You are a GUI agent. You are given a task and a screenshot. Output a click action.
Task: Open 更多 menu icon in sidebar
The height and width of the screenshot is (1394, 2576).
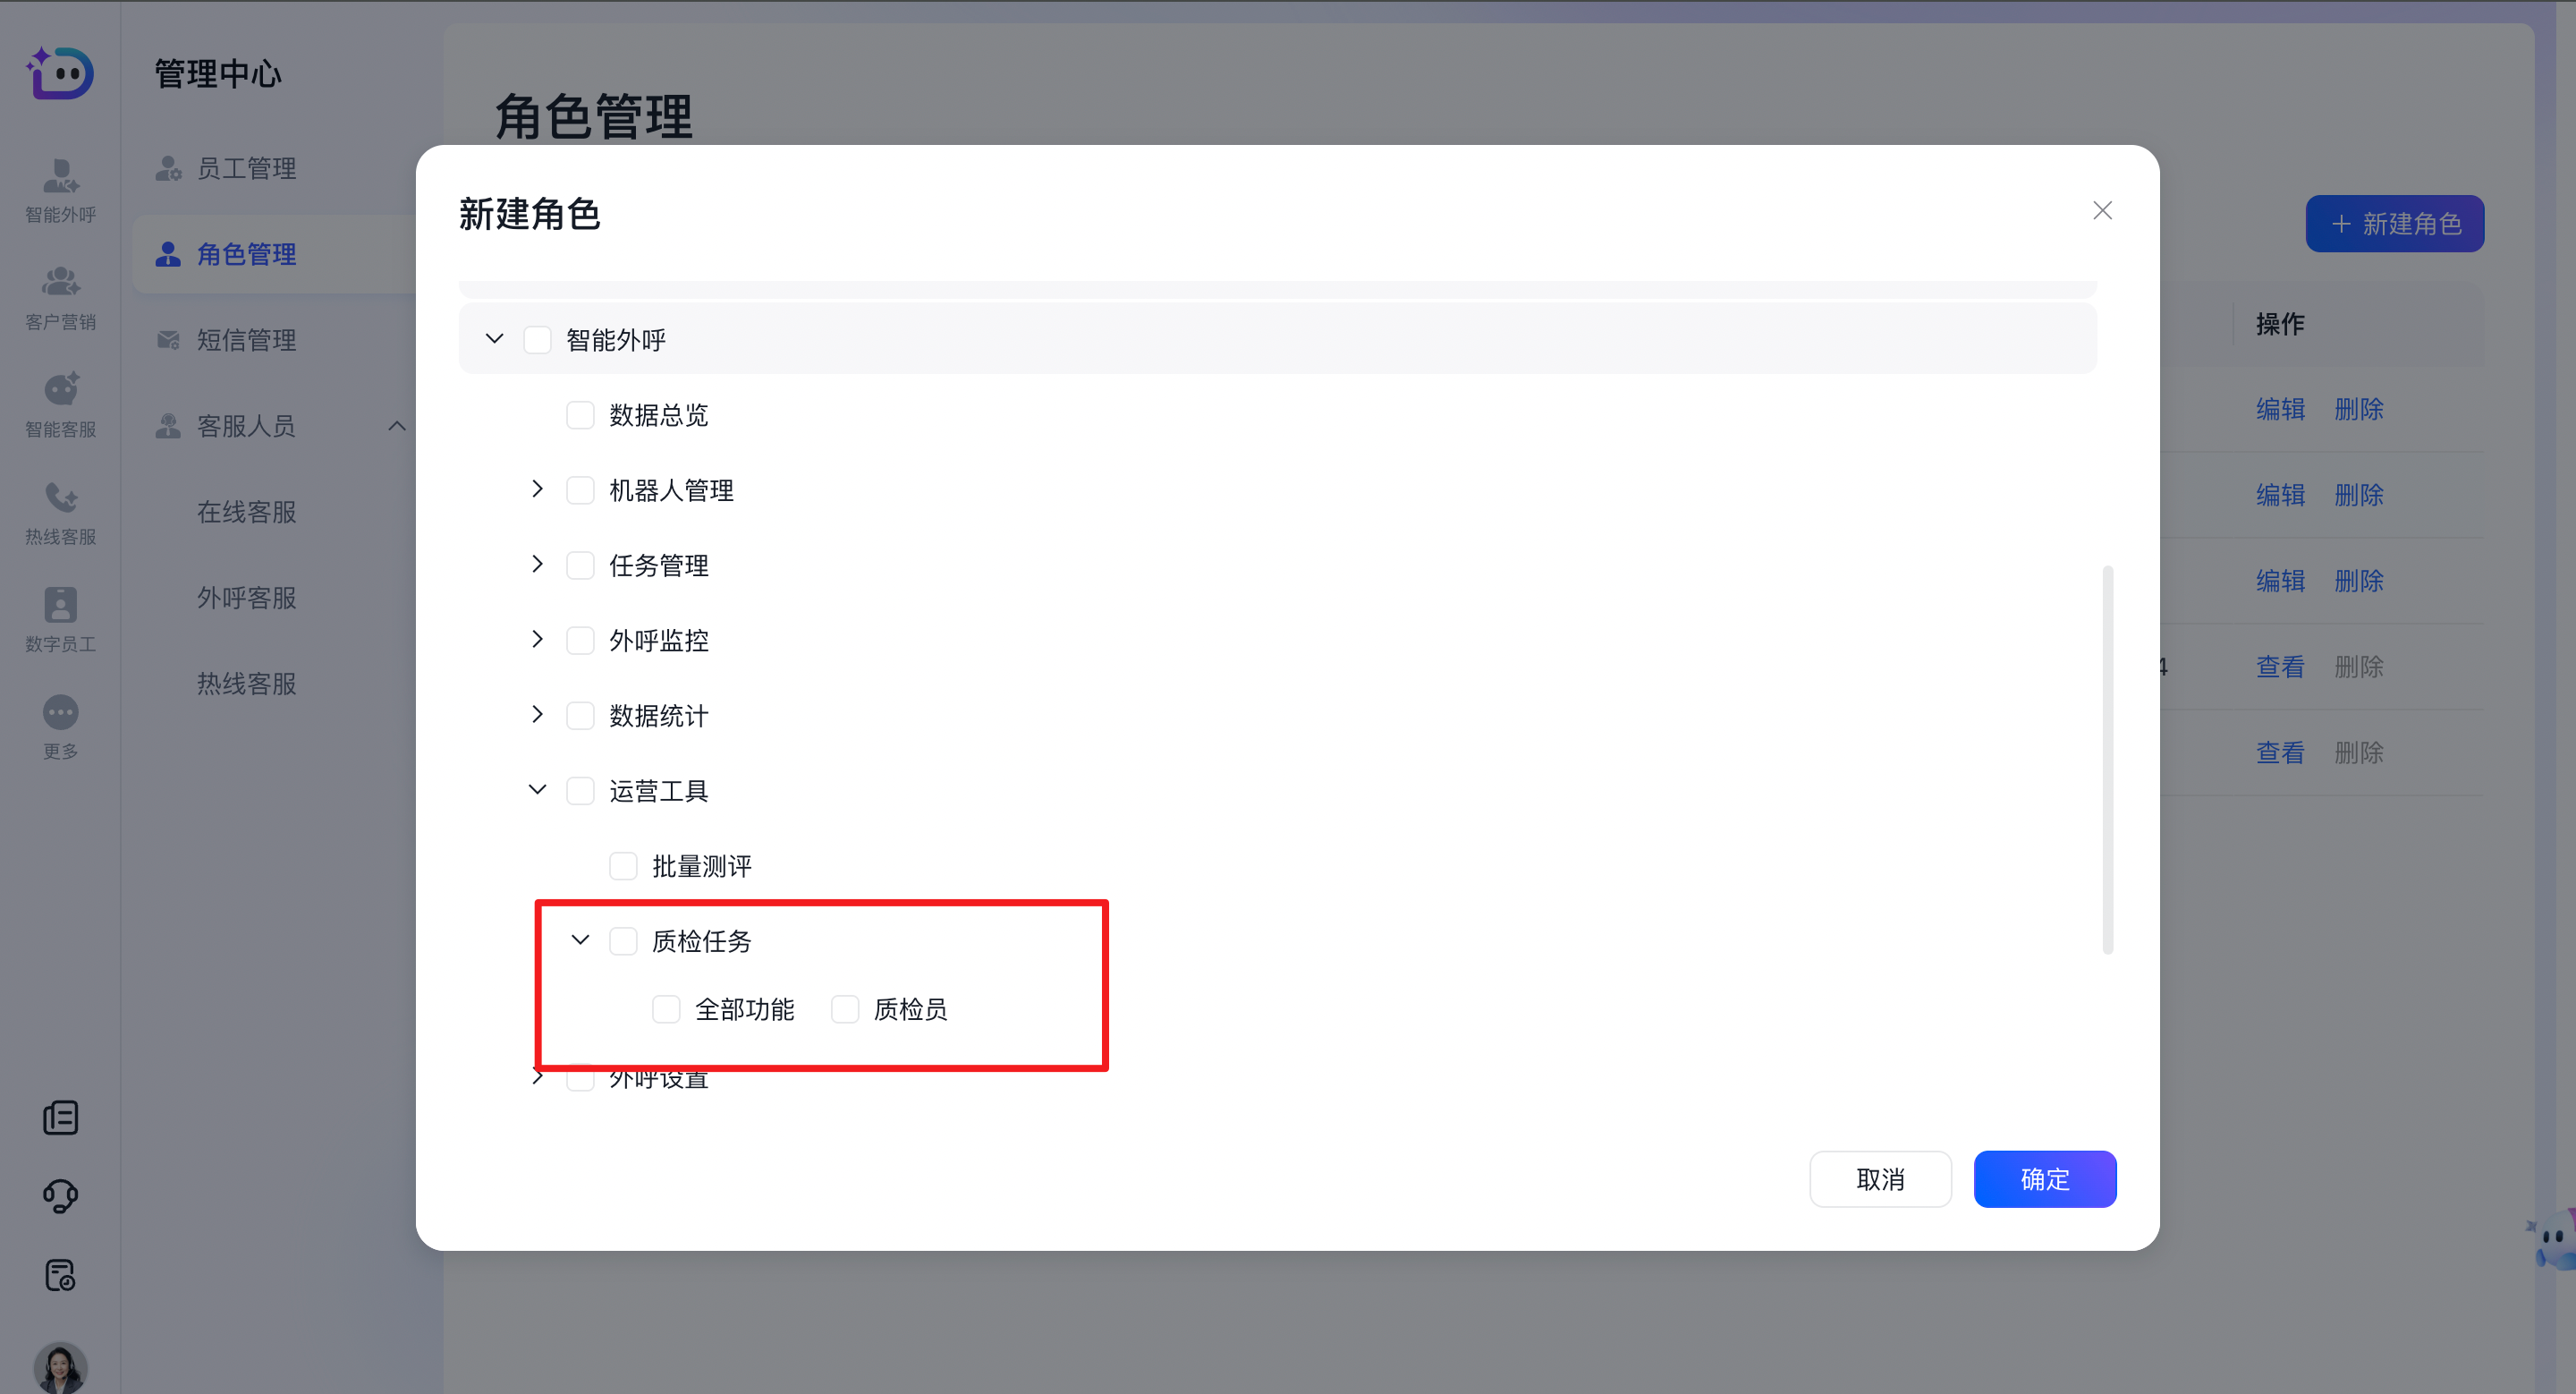(60, 727)
